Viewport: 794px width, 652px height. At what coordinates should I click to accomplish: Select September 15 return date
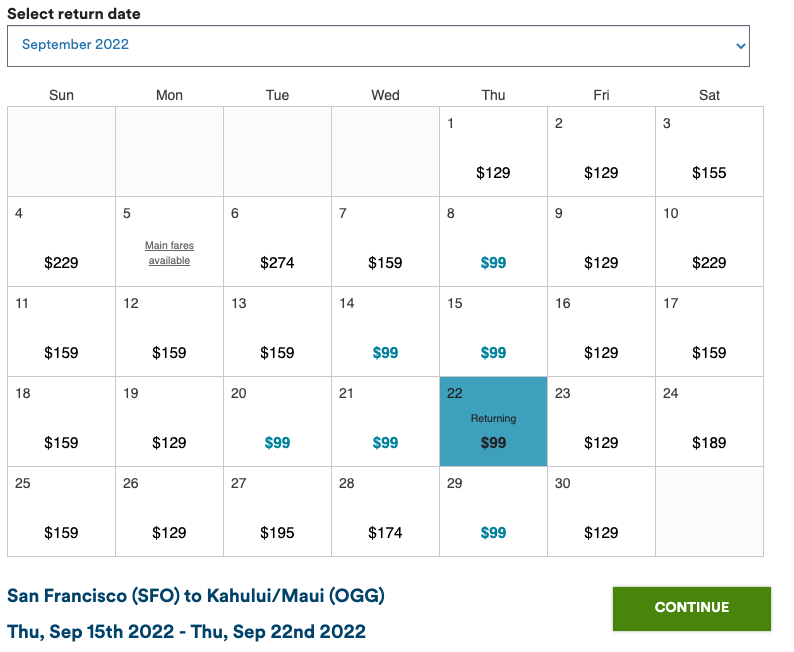point(493,332)
